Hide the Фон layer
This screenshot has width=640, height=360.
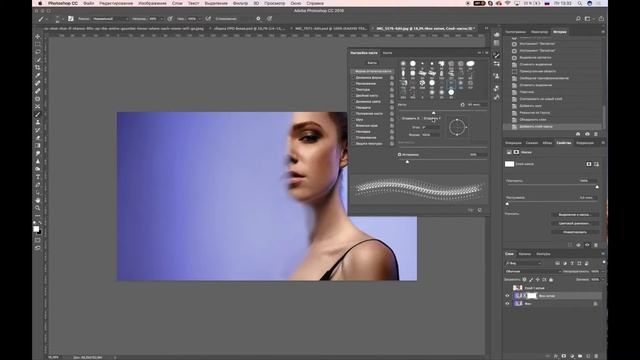coord(507,304)
